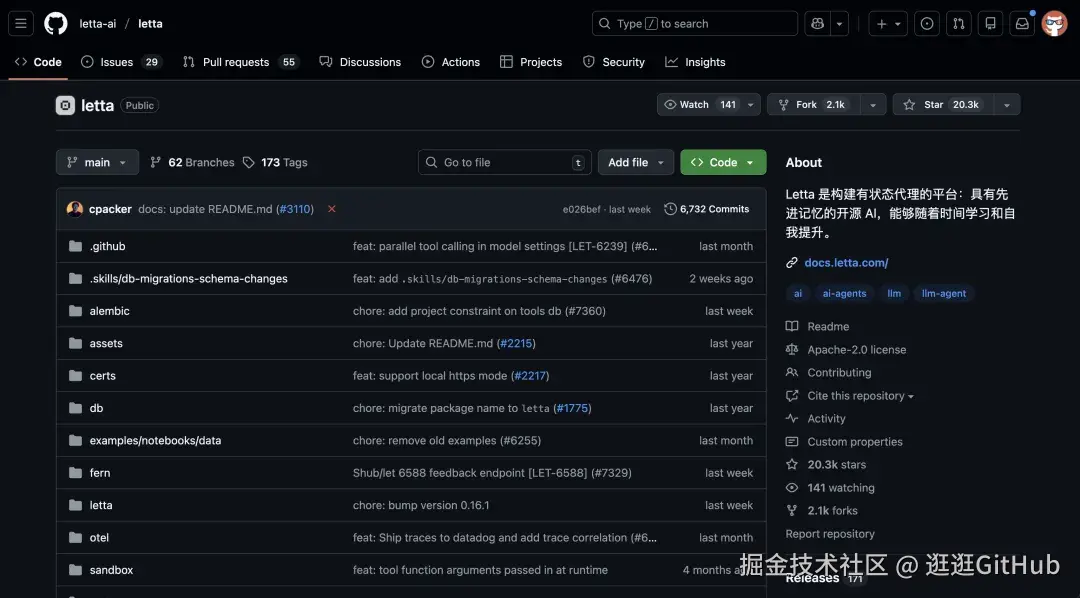Expand the Watch options dropdown arrow

pyautogui.click(x=751, y=105)
